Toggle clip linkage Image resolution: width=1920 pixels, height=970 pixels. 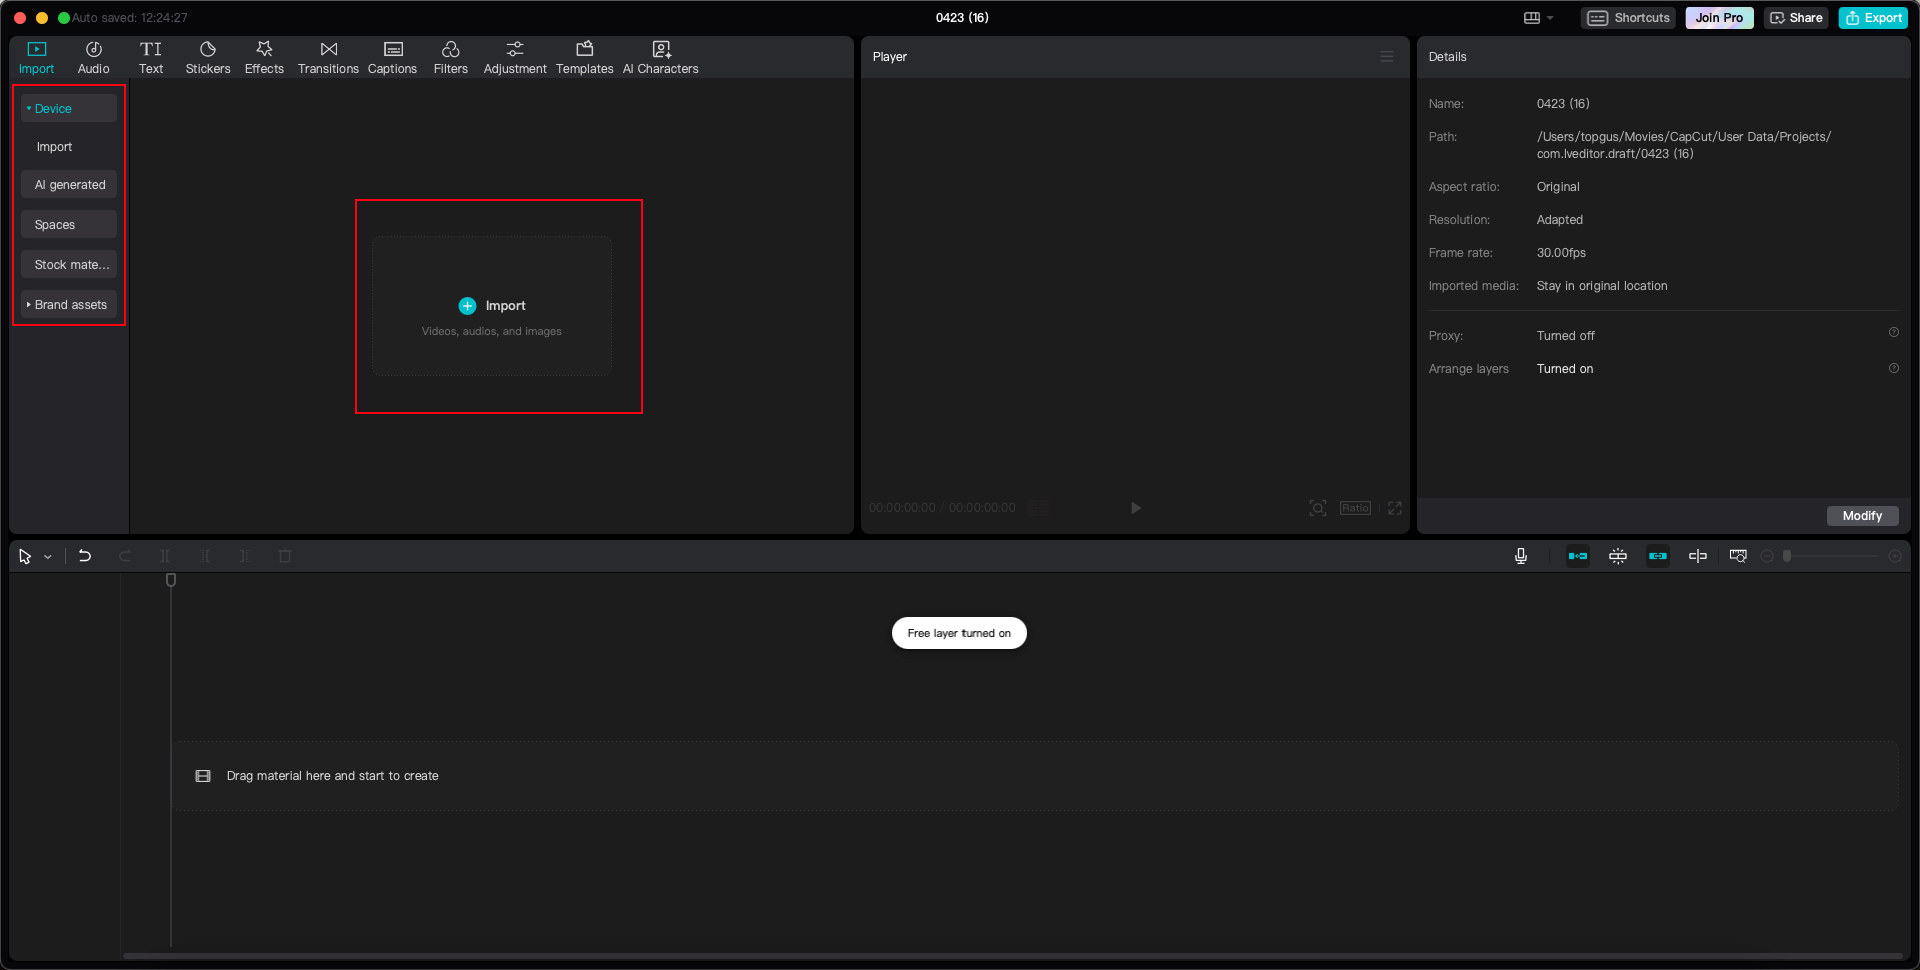[x=1658, y=556]
